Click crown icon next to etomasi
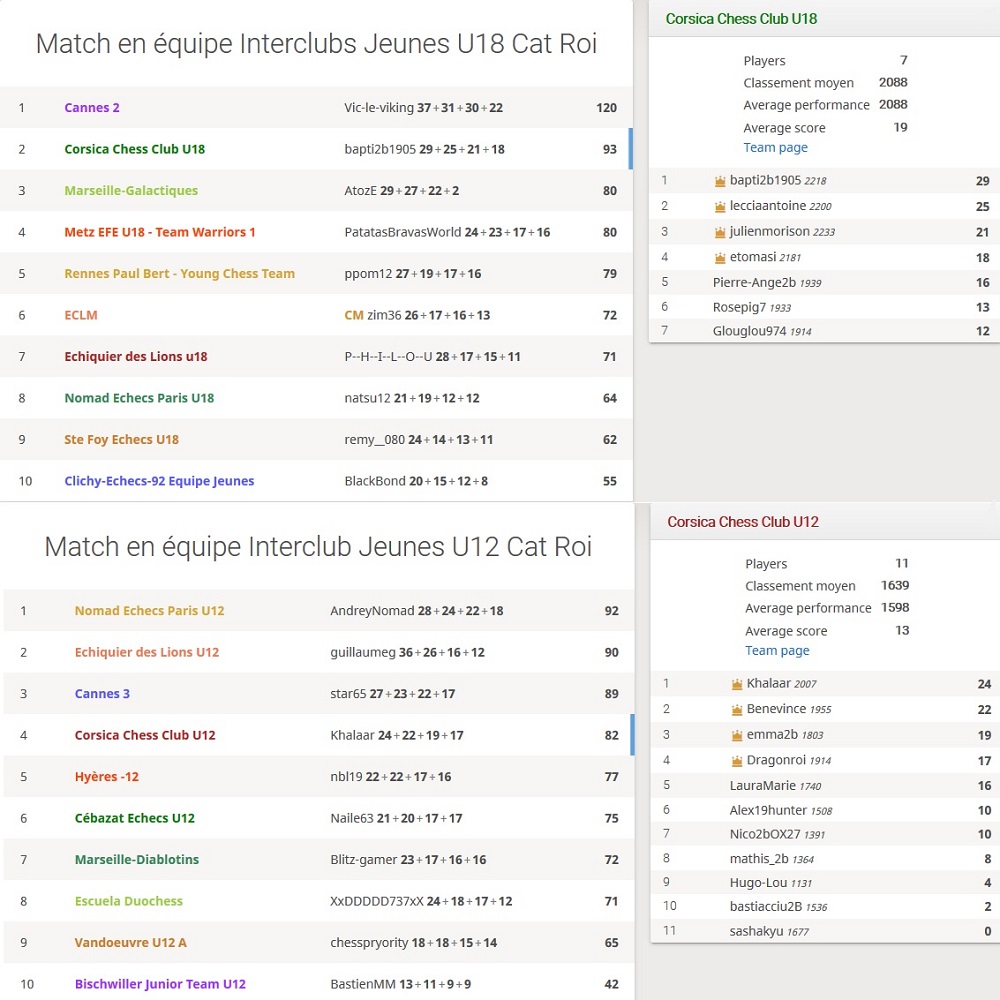 [720, 258]
